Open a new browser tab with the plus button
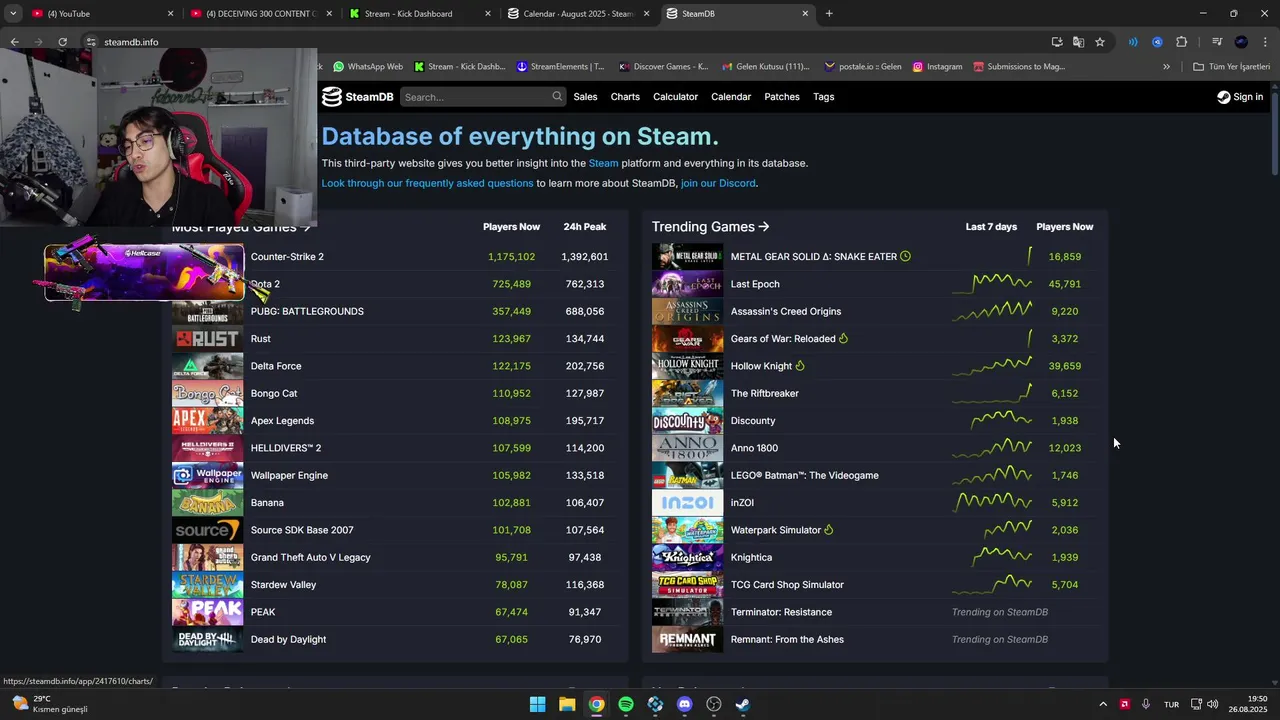This screenshot has height=720, width=1280. pyautogui.click(x=829, y=13)
